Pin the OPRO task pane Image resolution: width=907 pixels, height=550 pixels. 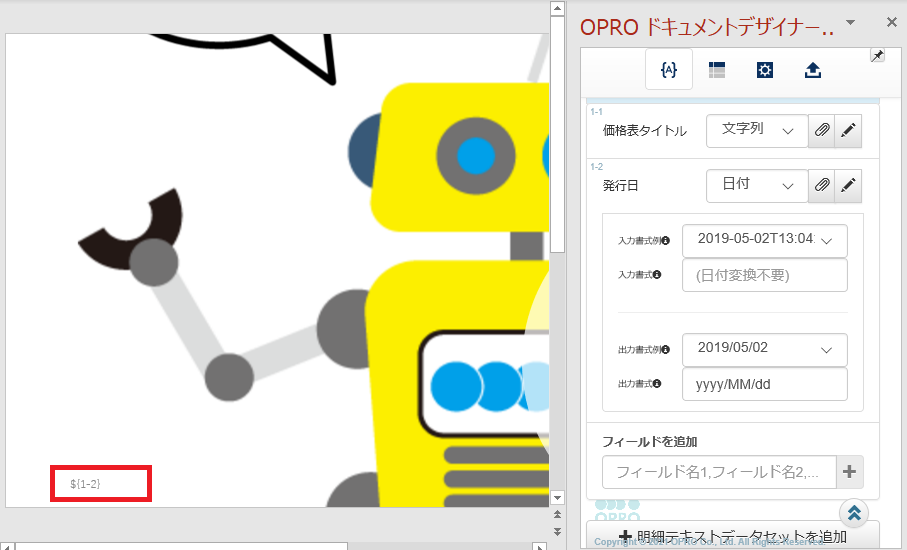(x=877, y=56)
